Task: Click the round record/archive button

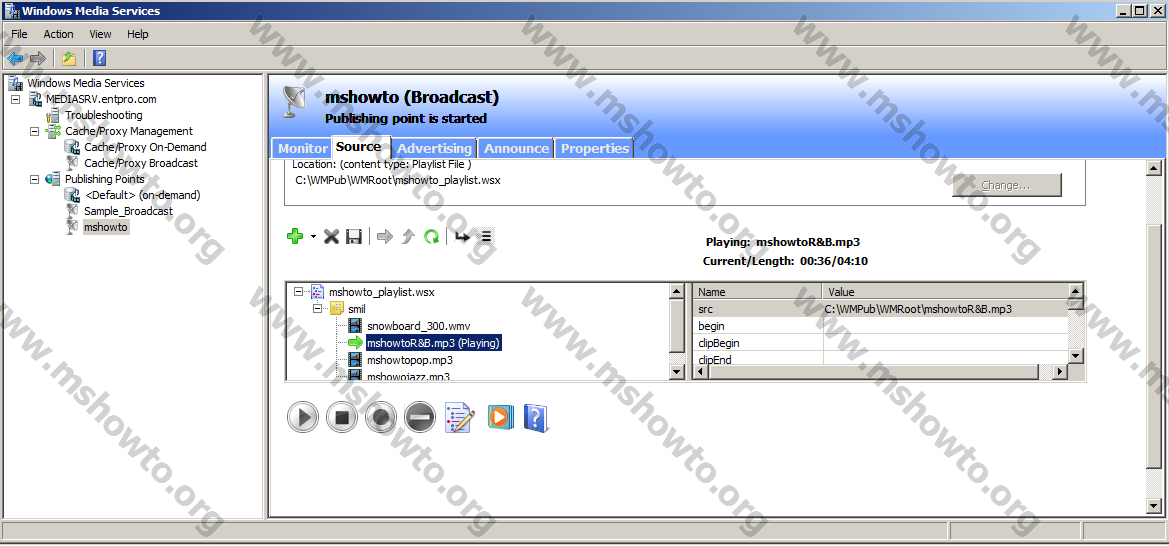Action: 381,417
